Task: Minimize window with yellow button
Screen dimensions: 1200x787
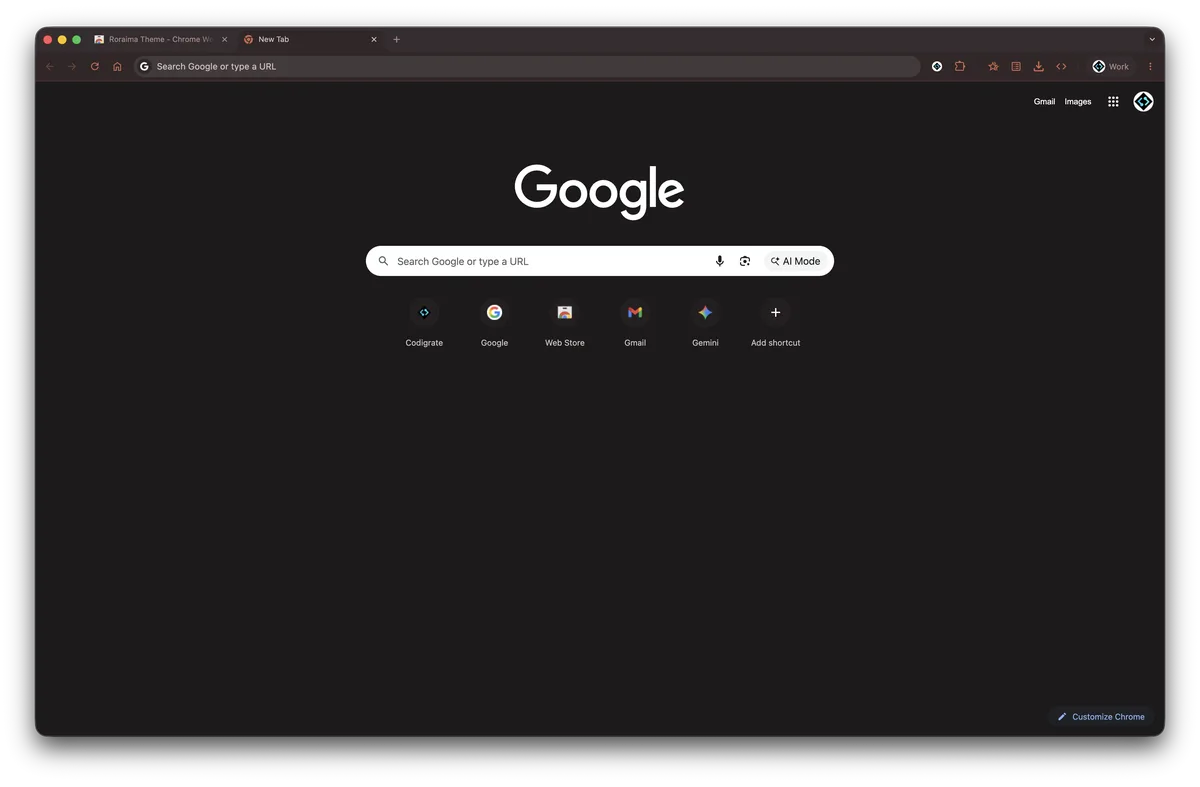Action: pyautogui.click(x=62, y=40)
